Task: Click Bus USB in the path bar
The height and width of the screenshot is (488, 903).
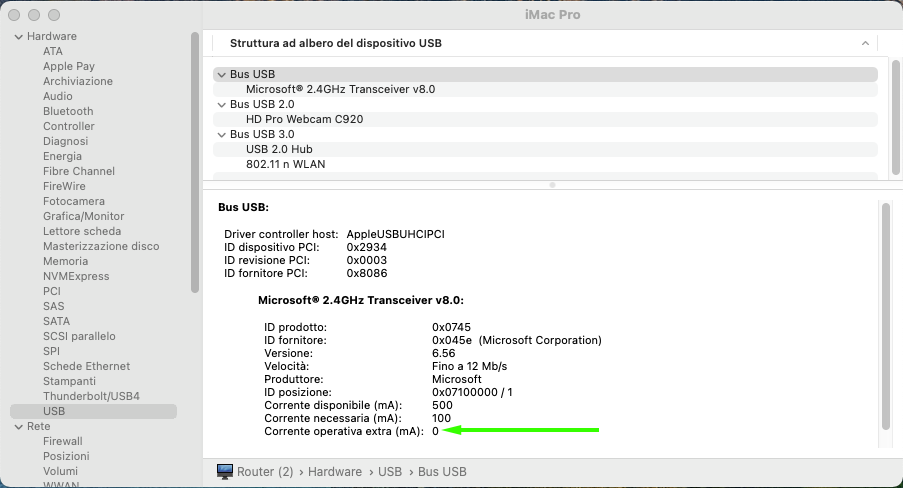Action: (442, 471)
